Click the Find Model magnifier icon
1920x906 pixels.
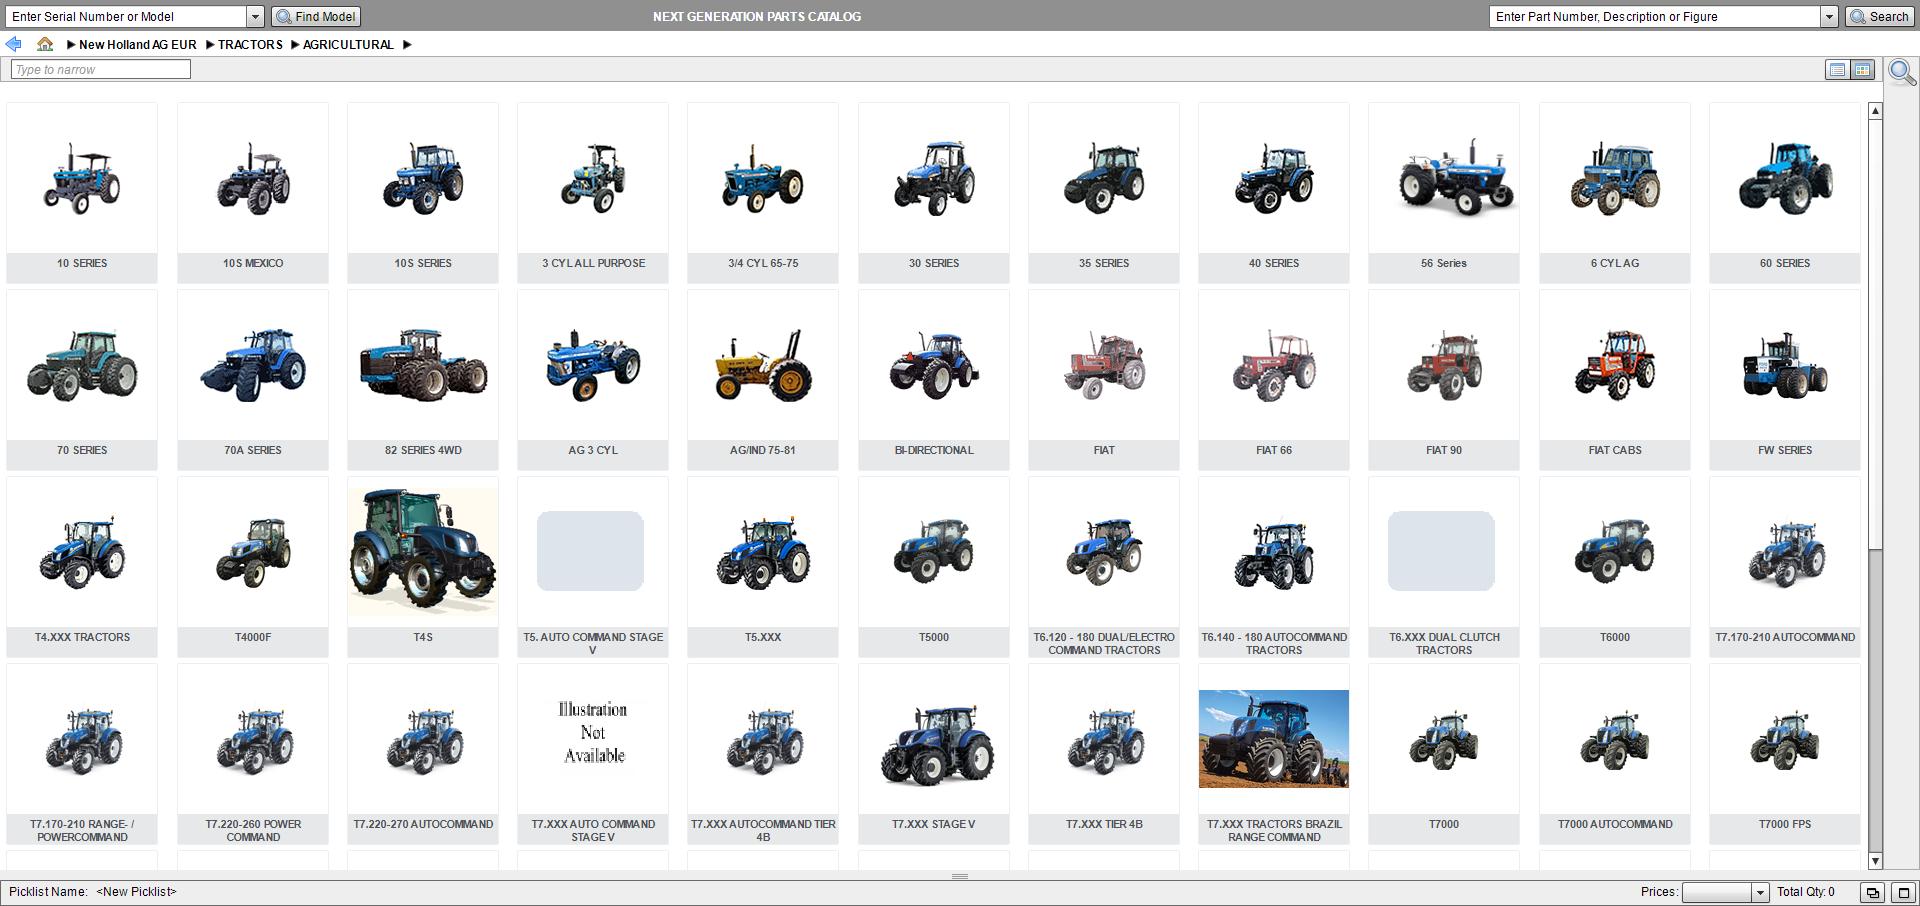tap(284, 16)
